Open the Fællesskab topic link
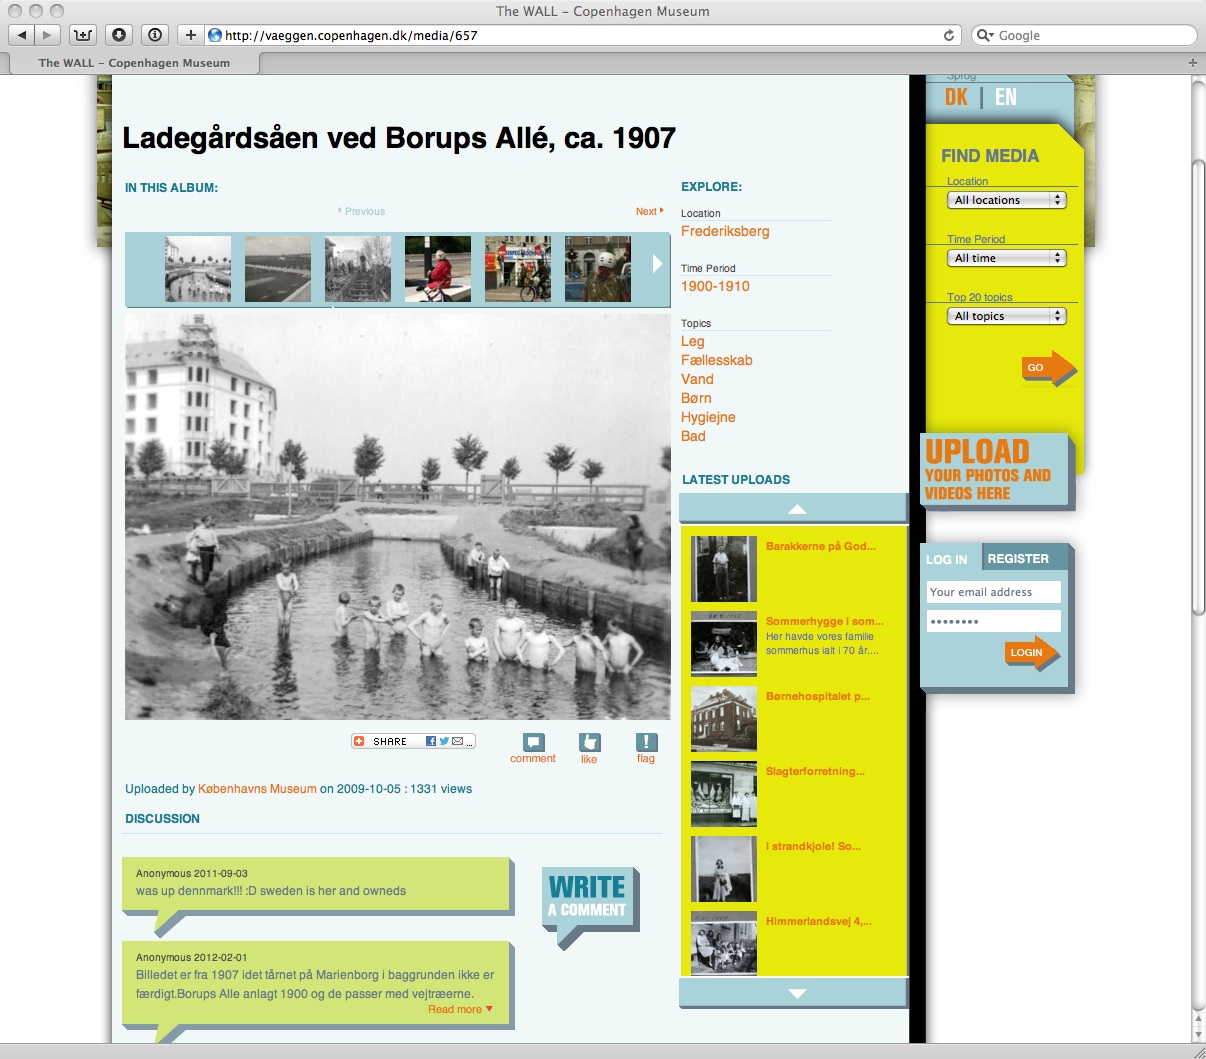The image size is (1206, 1059). [717, 360]
